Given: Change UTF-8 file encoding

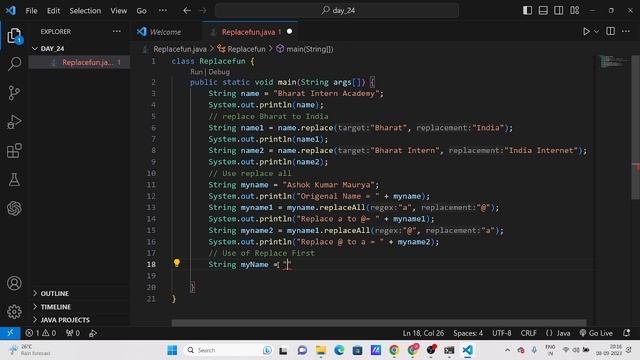Looking at the screenshot, I should (x=502, y=333).
